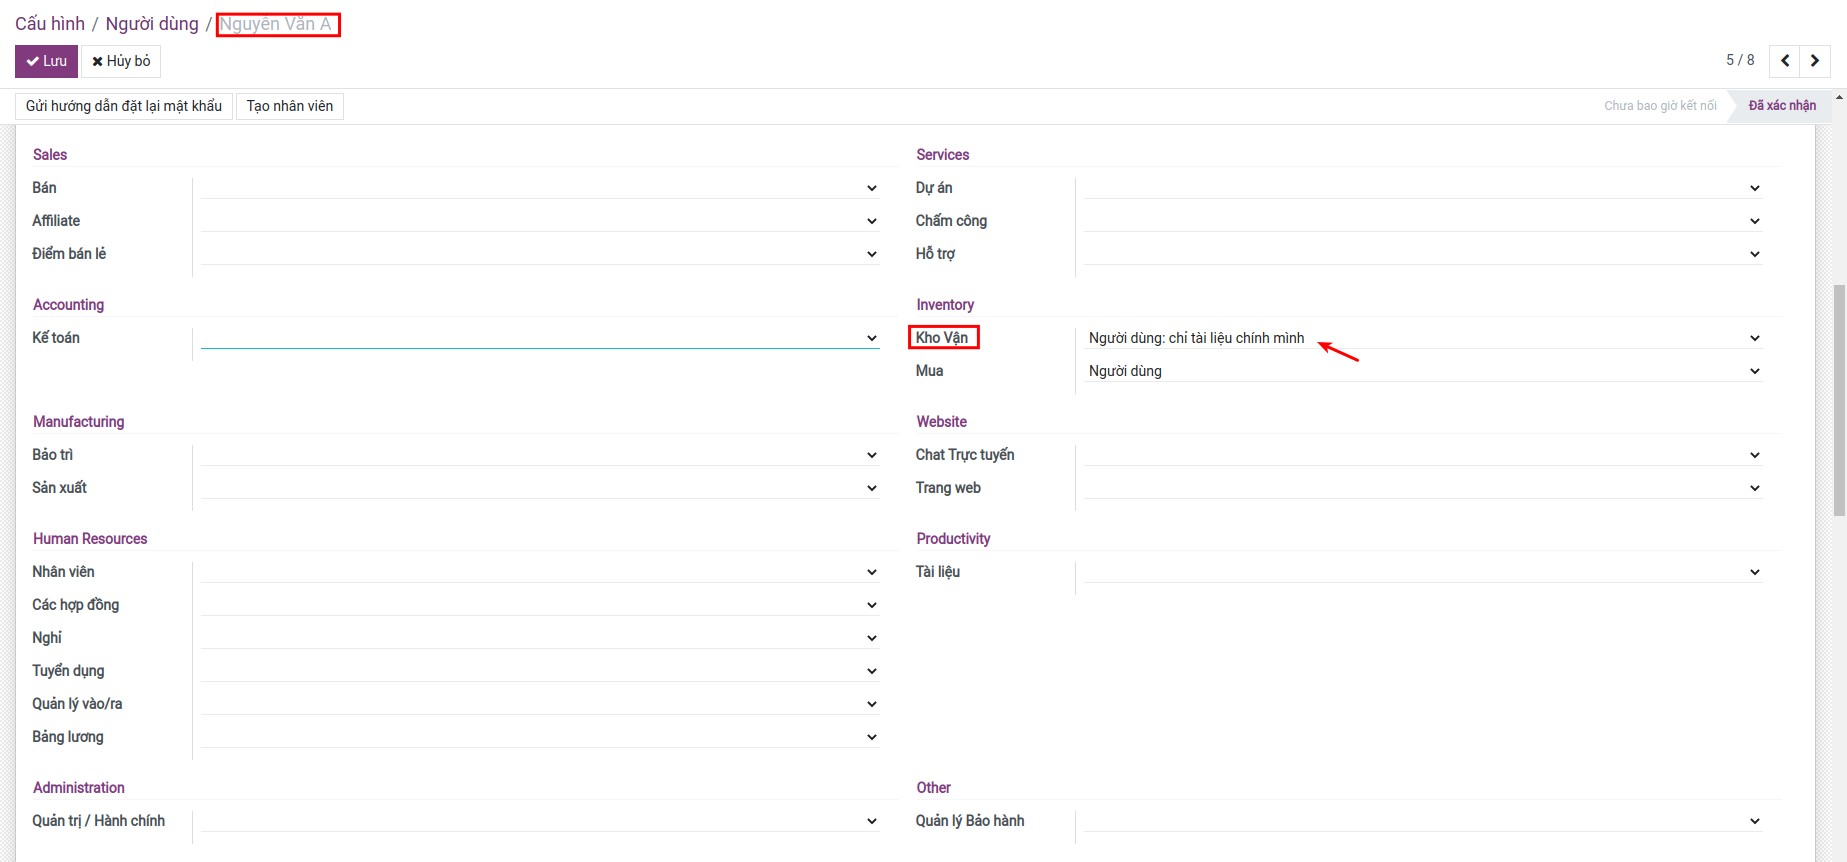Select the Chưa bao giờ kết nối status
This screenshot has width=1847, height=862.
tap(1659, 106)
